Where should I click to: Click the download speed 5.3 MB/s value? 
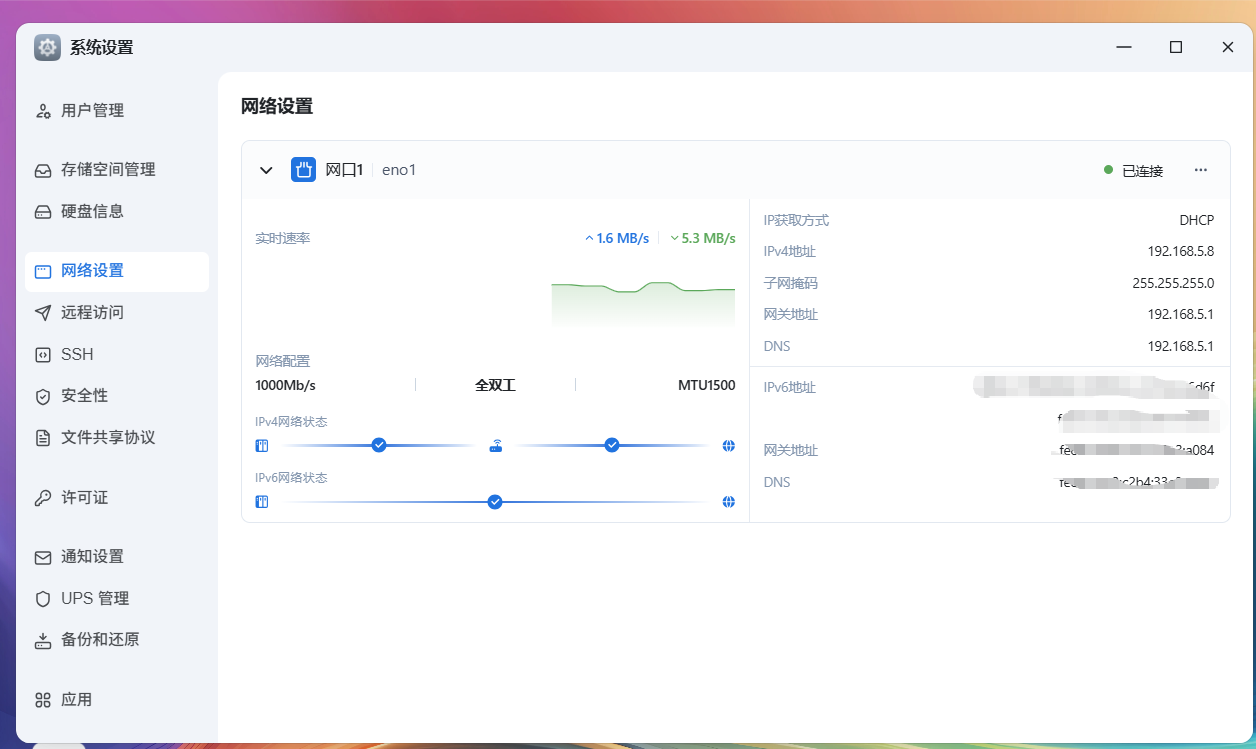tap(703, 238)
